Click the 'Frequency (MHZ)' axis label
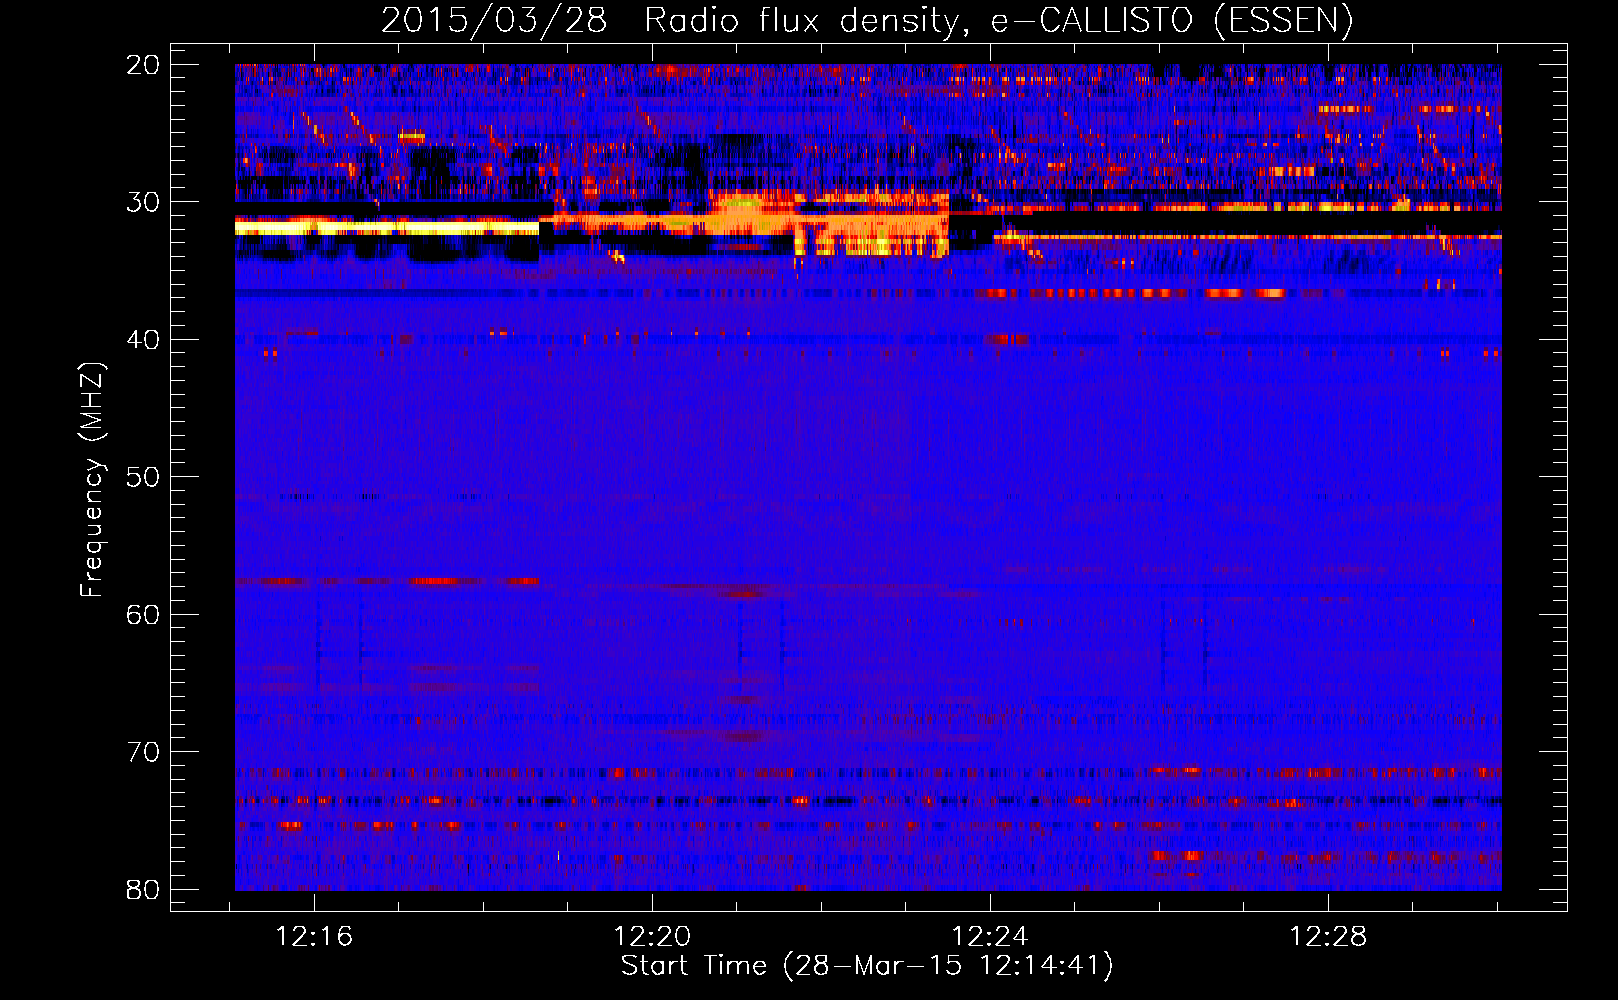 point(92,479)
